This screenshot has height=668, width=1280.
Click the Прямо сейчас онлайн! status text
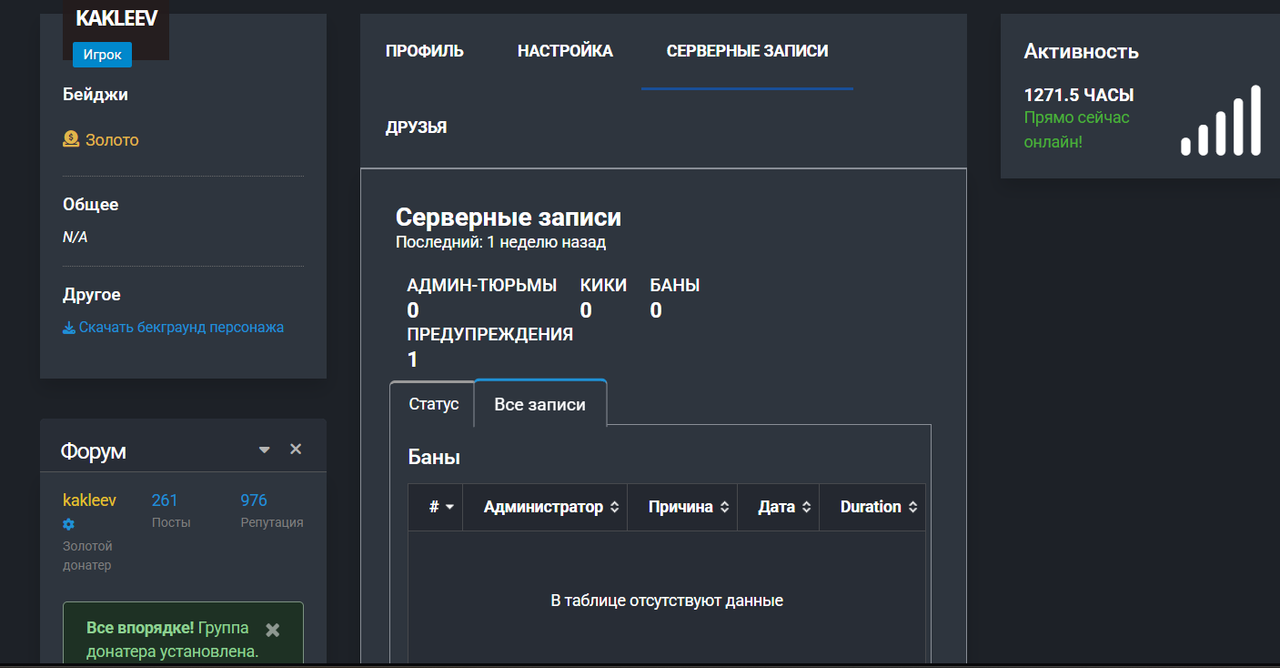click(1076, 130)
